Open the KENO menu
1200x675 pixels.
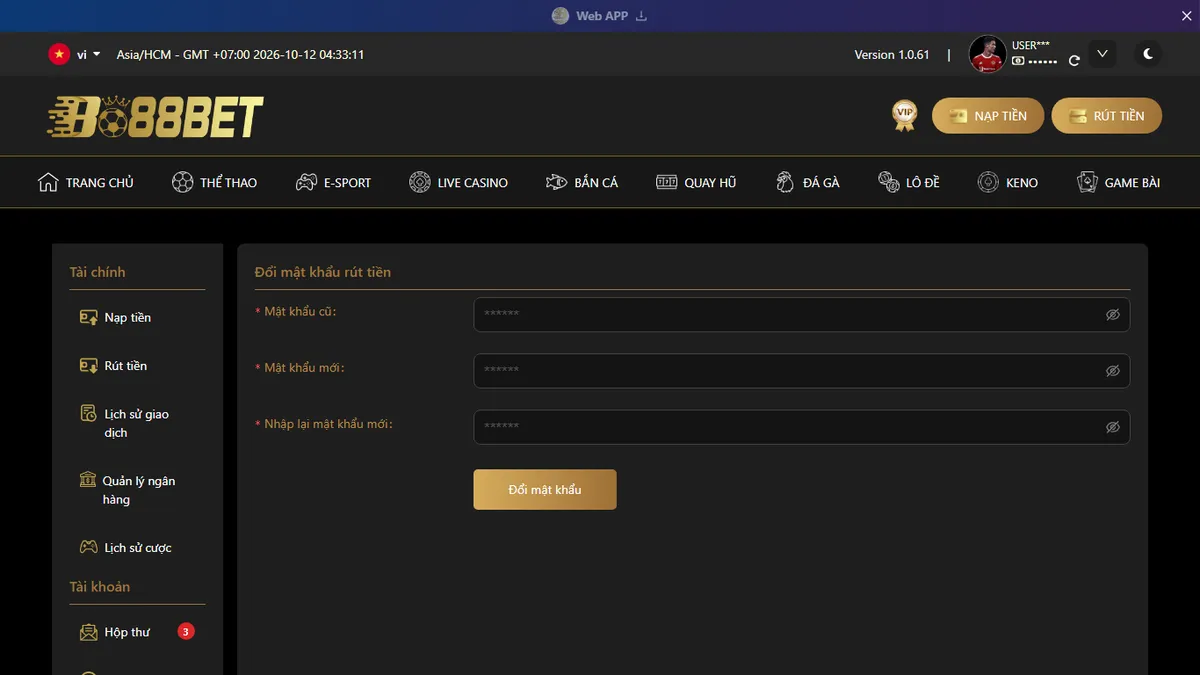pos(1008,182)
